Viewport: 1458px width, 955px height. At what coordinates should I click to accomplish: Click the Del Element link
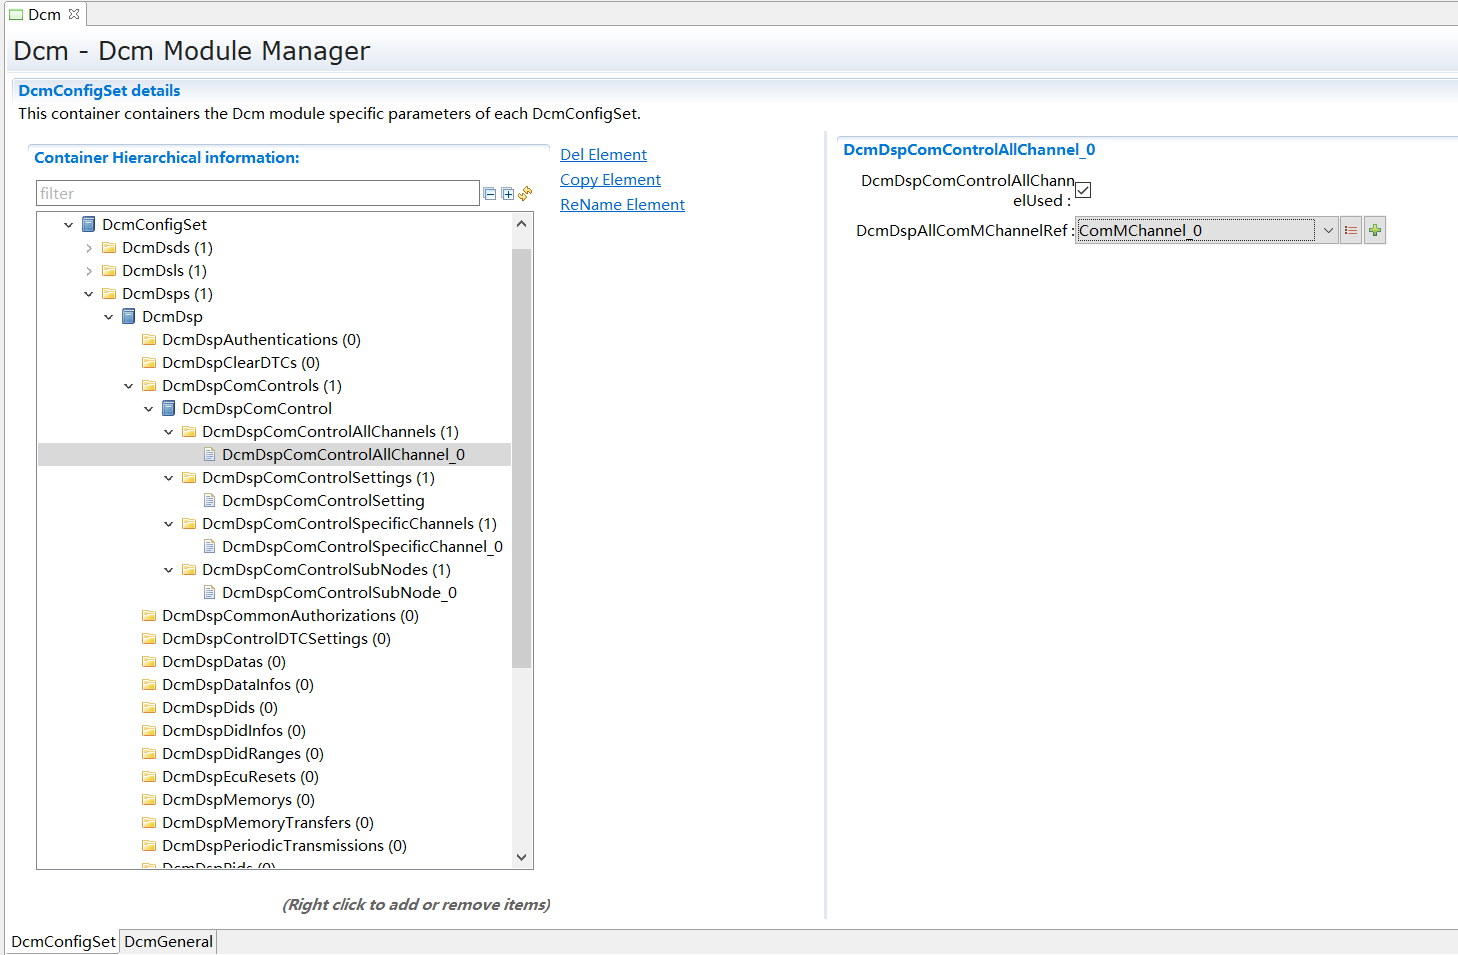[603, 155]
